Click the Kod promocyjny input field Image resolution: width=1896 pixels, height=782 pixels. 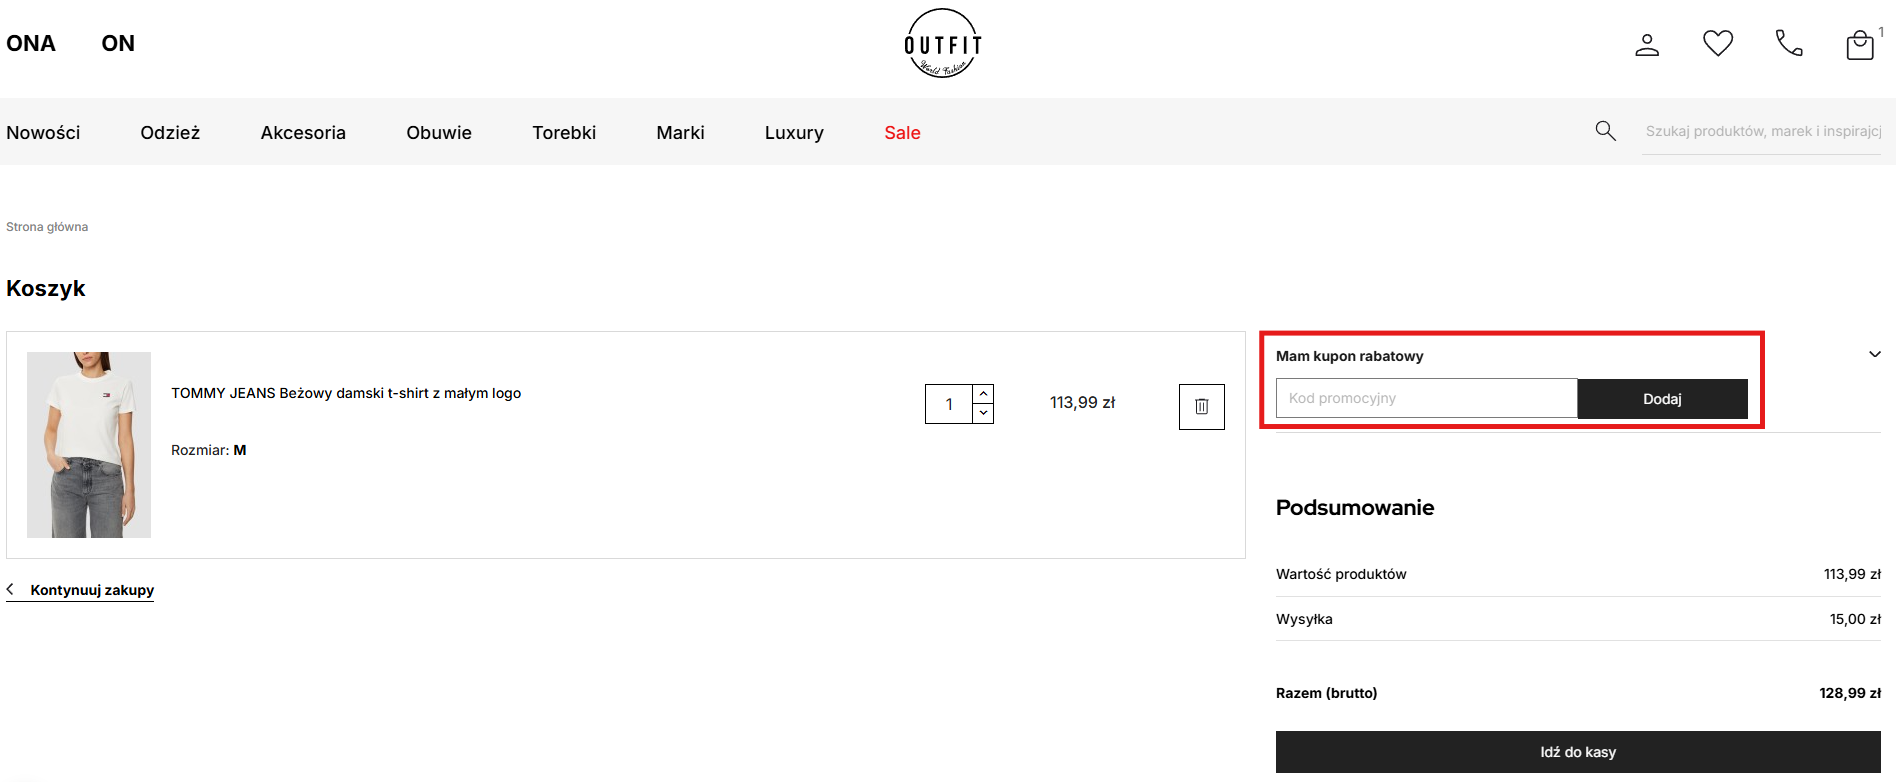click(1426, 398)
